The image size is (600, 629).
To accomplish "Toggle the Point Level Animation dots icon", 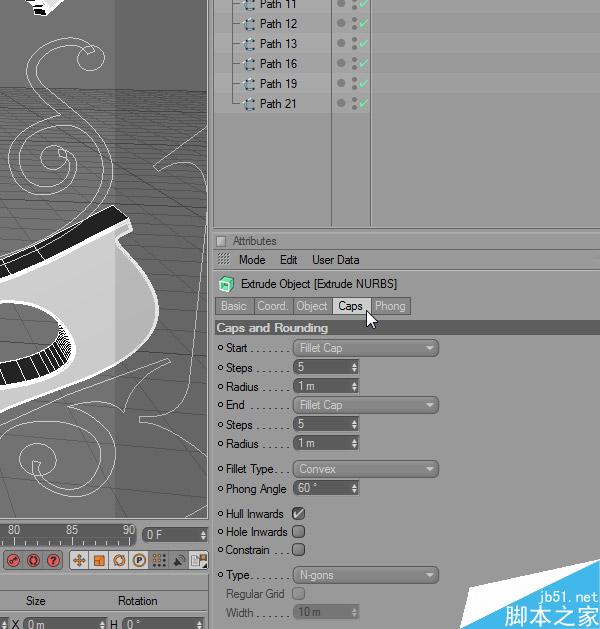I will click(159, 560).
